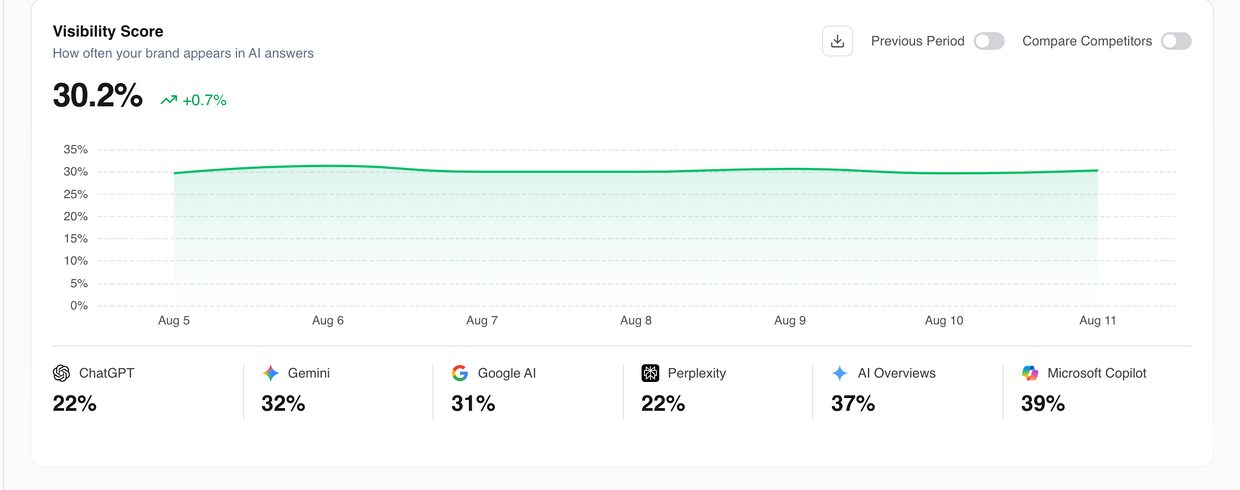Click the 35% y-axis label
This screenshot has height=490, width=1240.
(x=76, y=150)
